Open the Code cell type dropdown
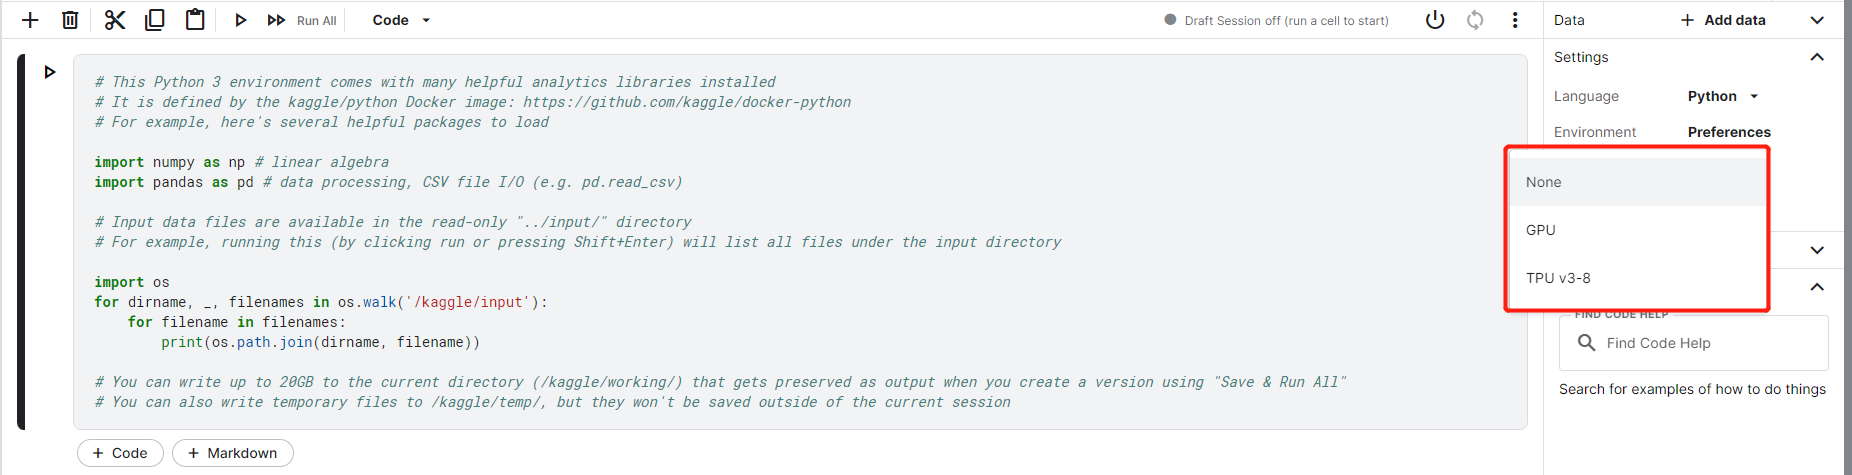The width and height of the screenshot is (1852, 475). pos(401,20)
